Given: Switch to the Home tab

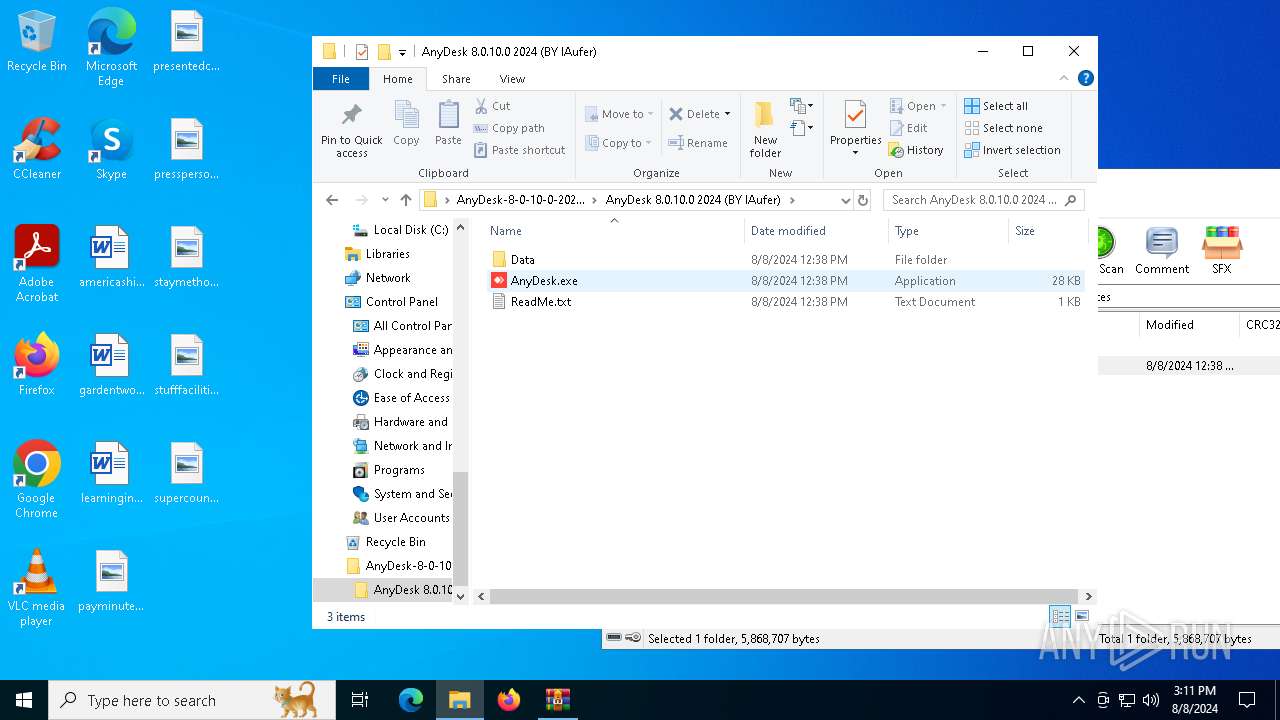Looking at the screenshot, I should click(397, 79).
